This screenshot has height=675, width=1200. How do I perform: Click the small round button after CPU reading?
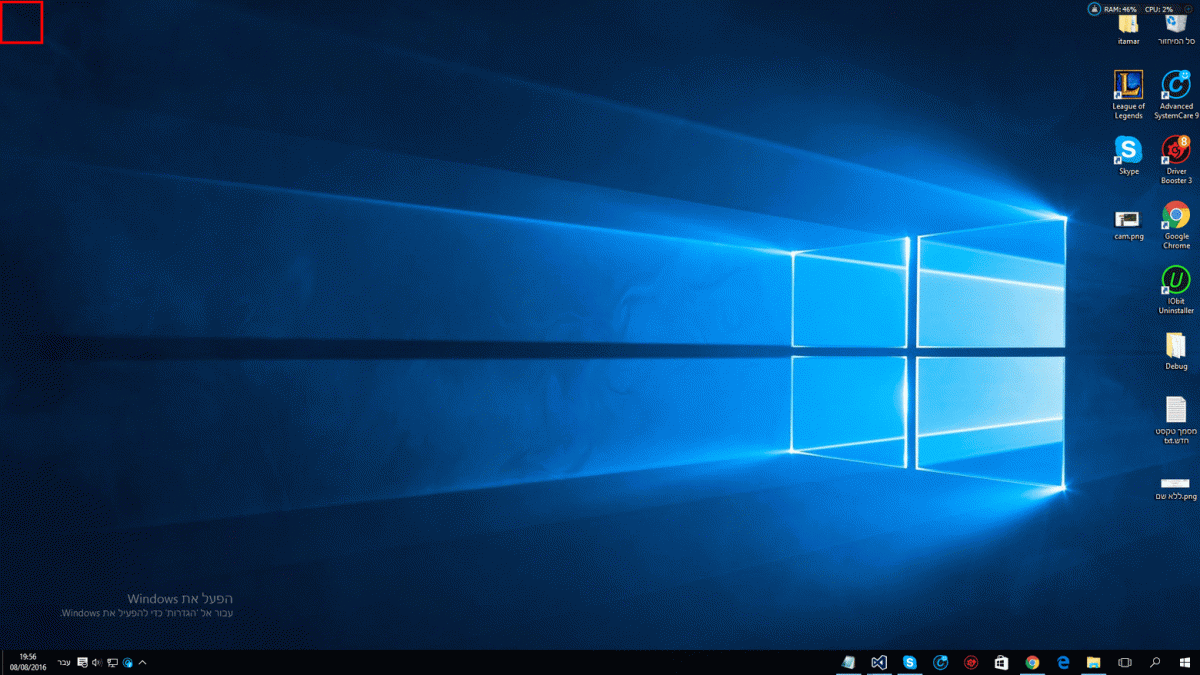(x=1186, y=9)
